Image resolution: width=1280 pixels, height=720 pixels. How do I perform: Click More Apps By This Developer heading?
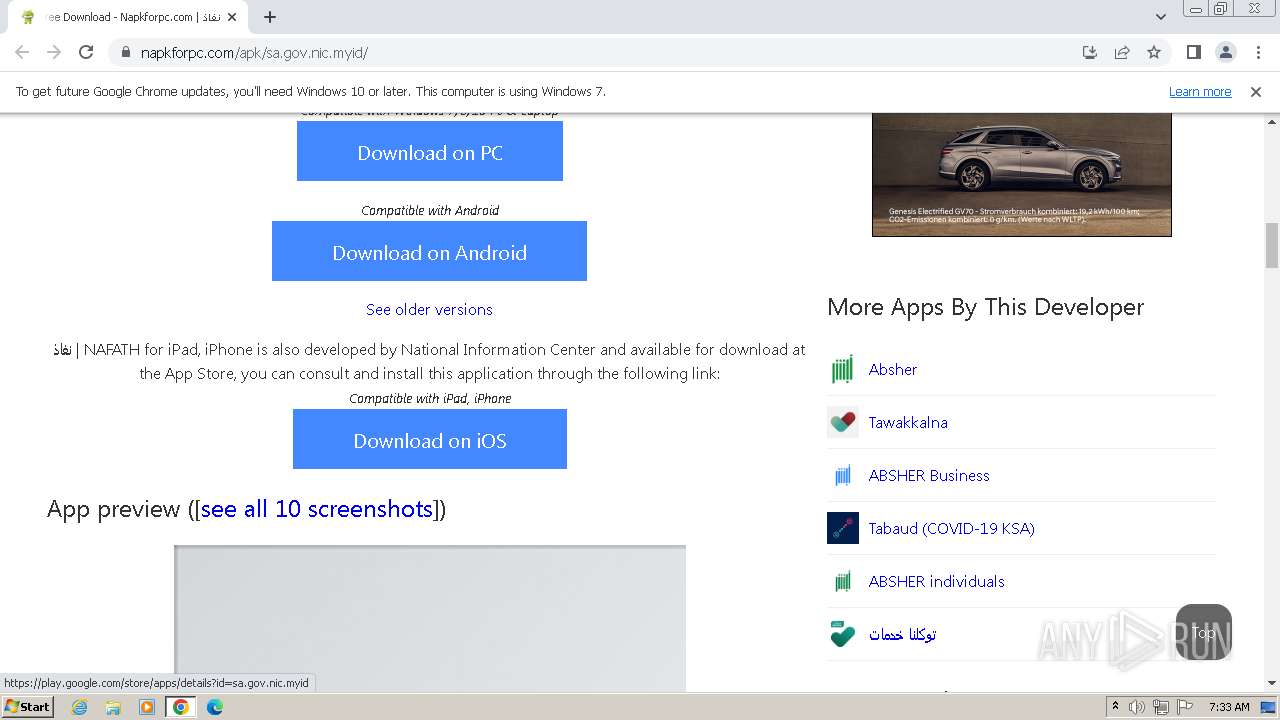click(985, 307)
